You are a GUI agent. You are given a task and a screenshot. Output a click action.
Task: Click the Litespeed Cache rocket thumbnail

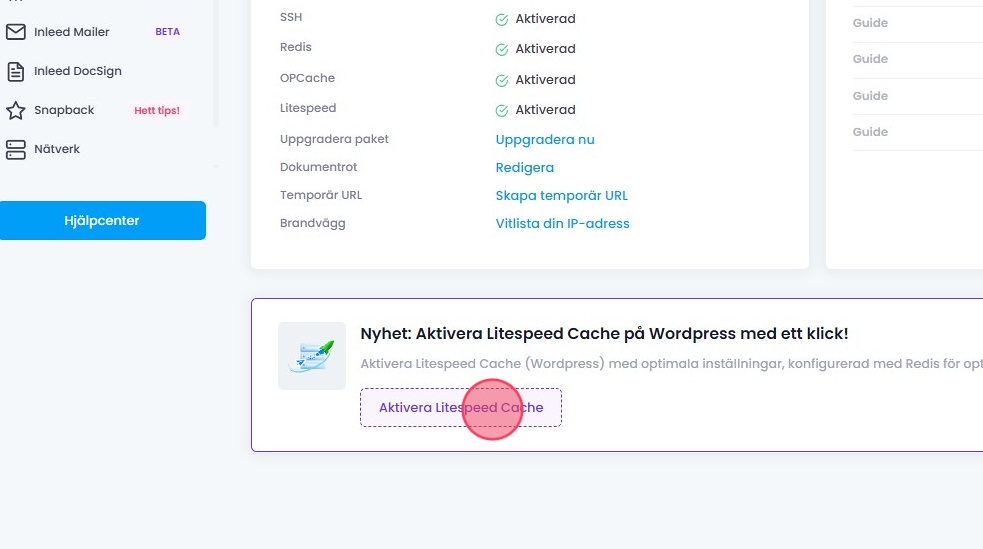(x=312, y=356)
